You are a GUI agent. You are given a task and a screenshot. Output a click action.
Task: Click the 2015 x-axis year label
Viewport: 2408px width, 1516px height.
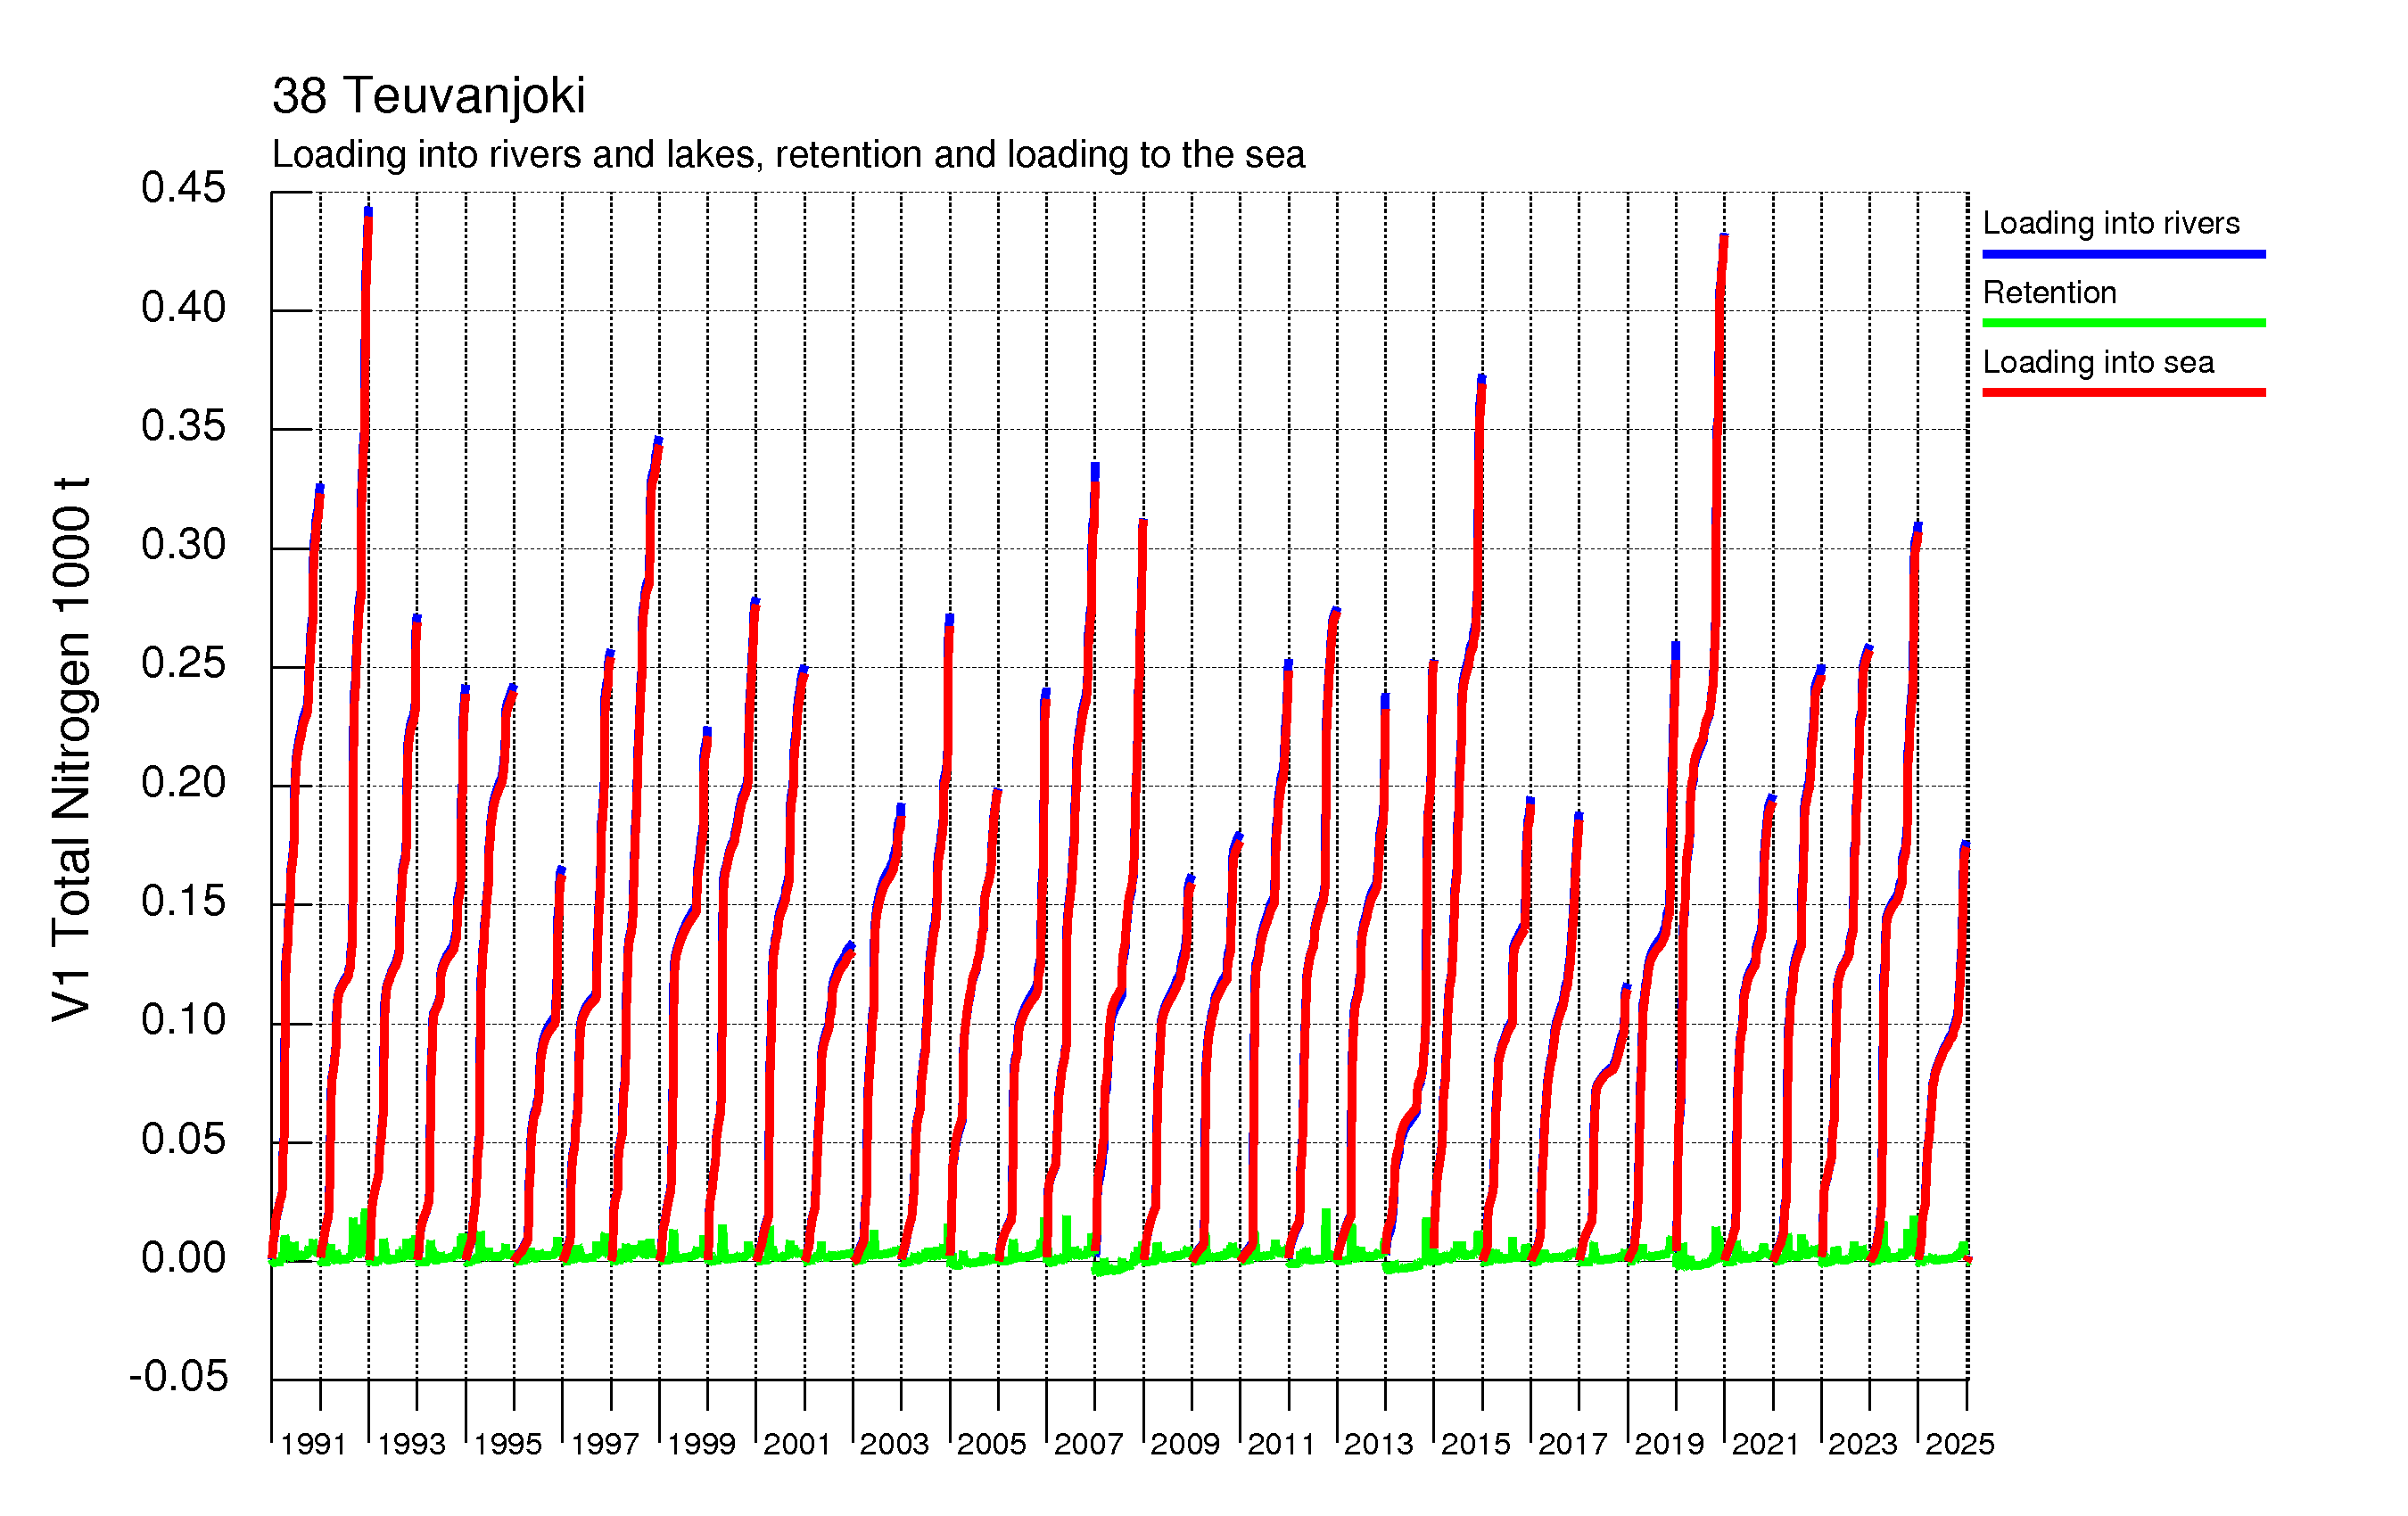[1475, 1444]
